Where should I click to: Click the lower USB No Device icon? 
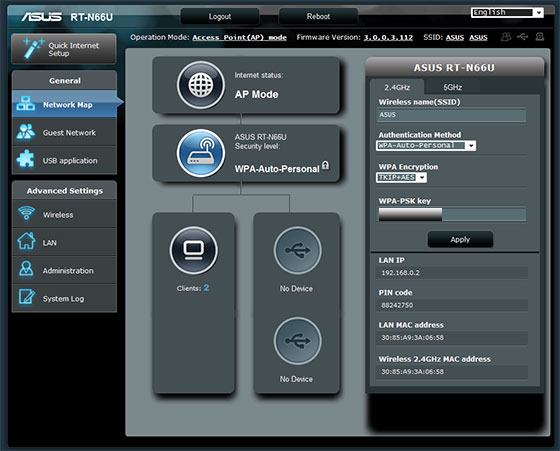point(298,341)
